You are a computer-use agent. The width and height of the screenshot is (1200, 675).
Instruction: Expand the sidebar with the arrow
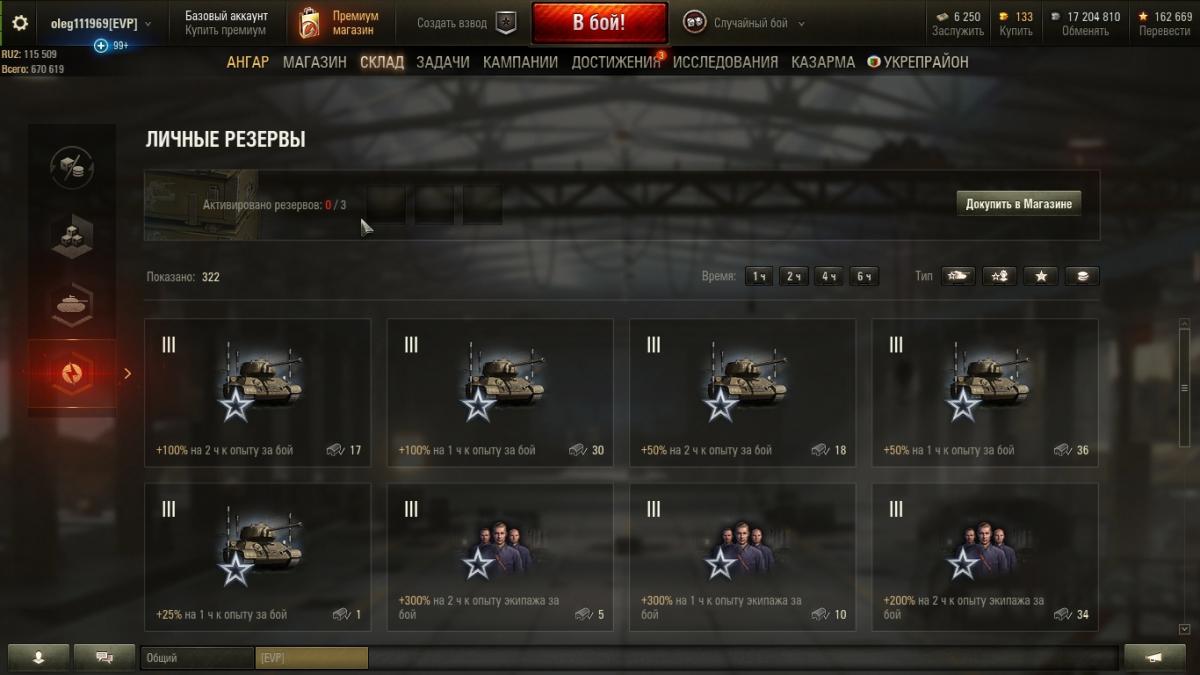tap(127, 374)
